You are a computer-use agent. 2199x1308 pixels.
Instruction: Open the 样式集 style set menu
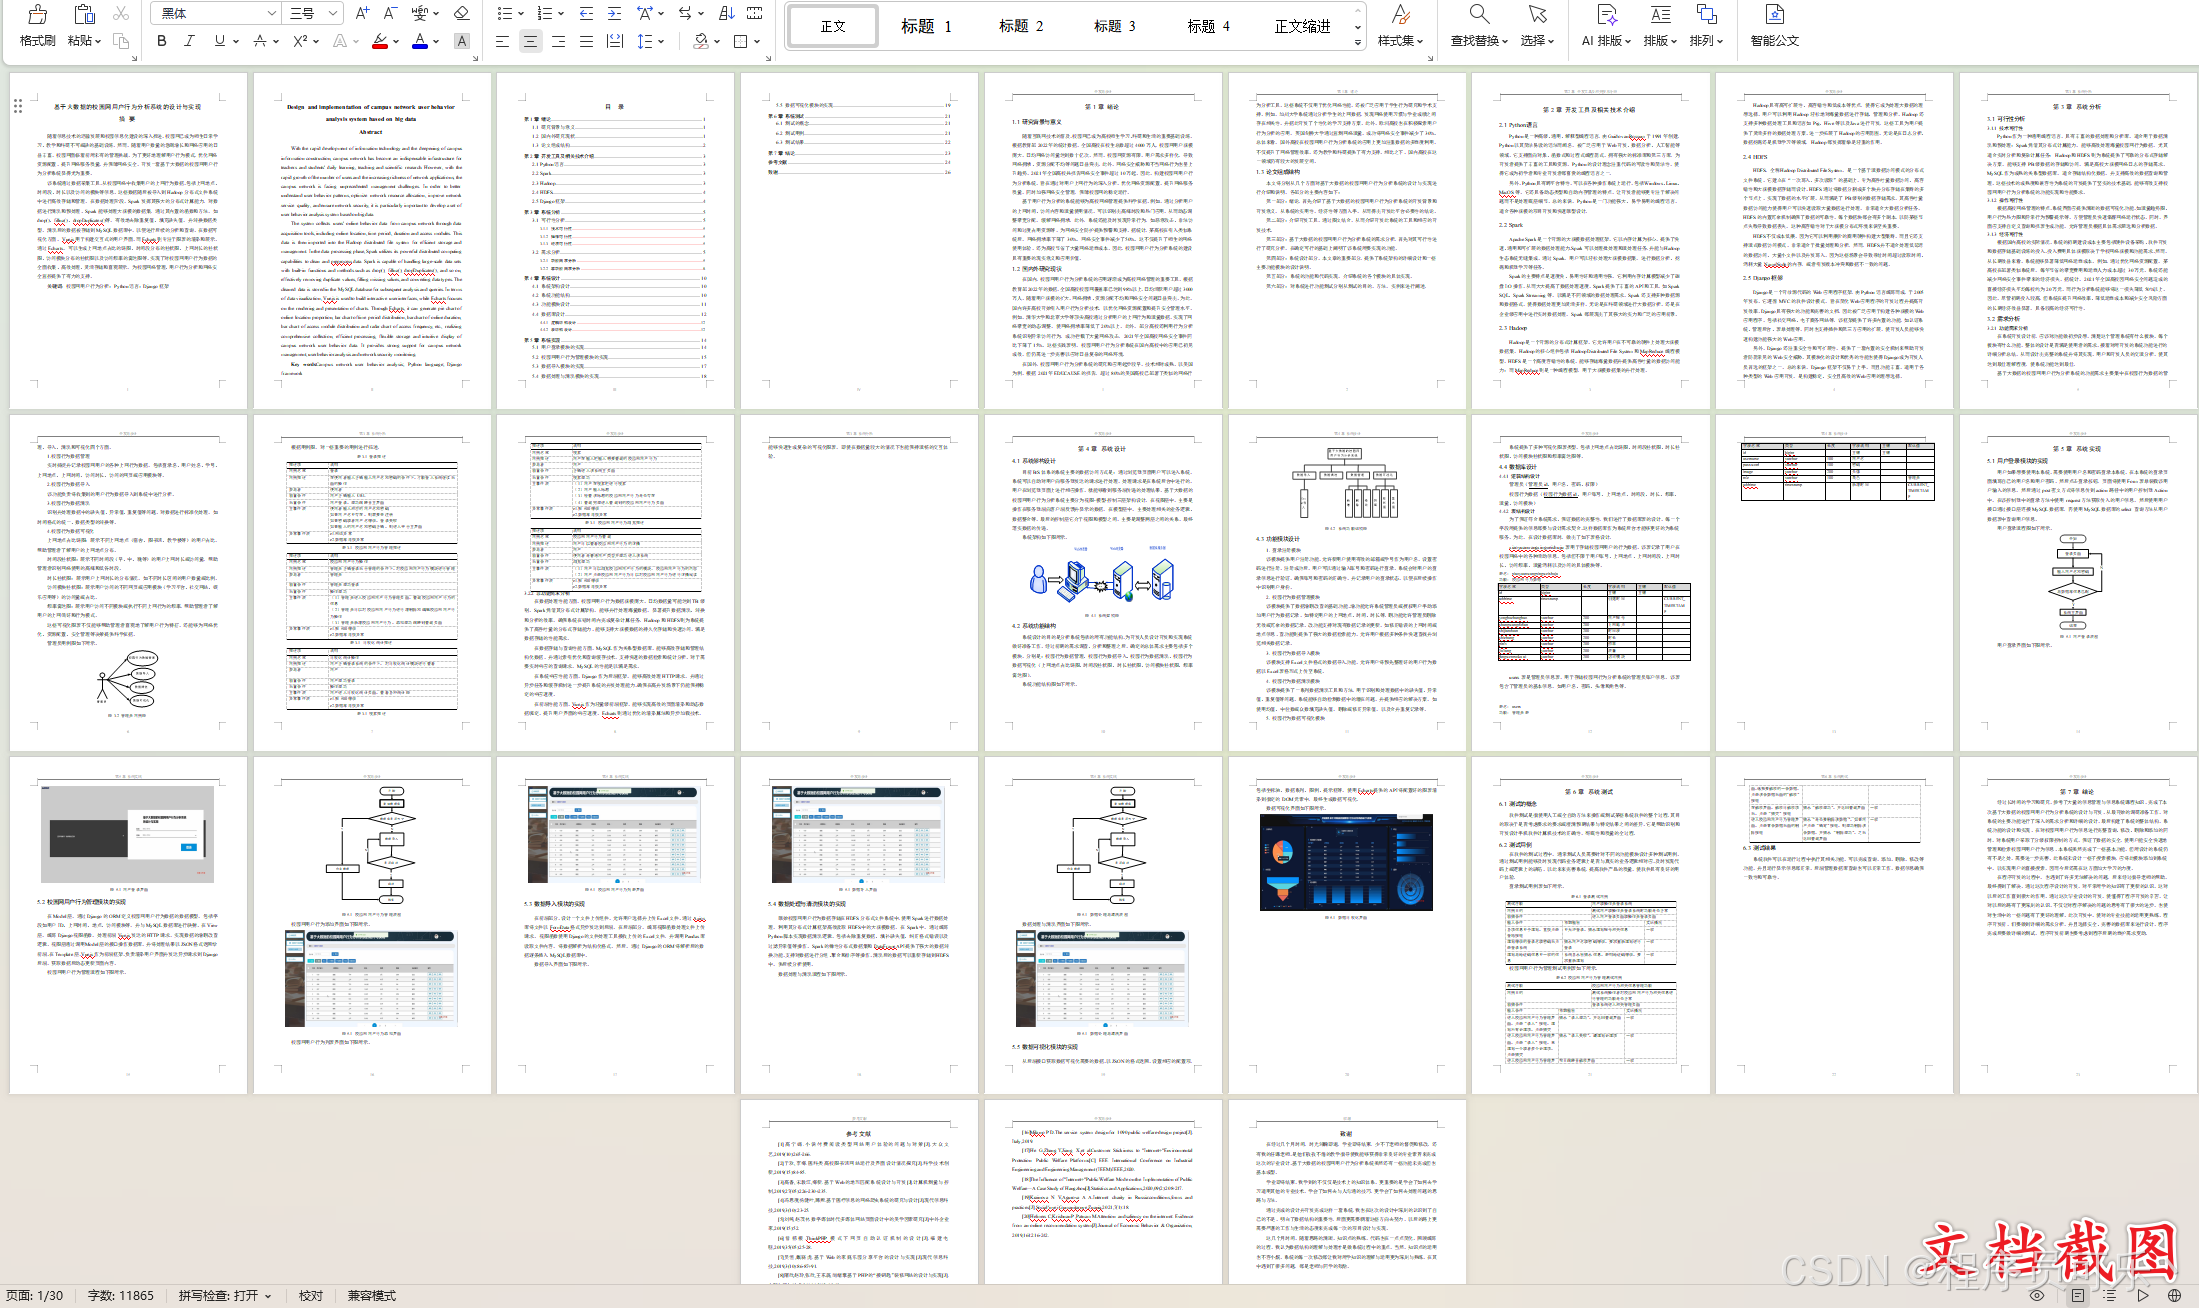(1400, 26)
